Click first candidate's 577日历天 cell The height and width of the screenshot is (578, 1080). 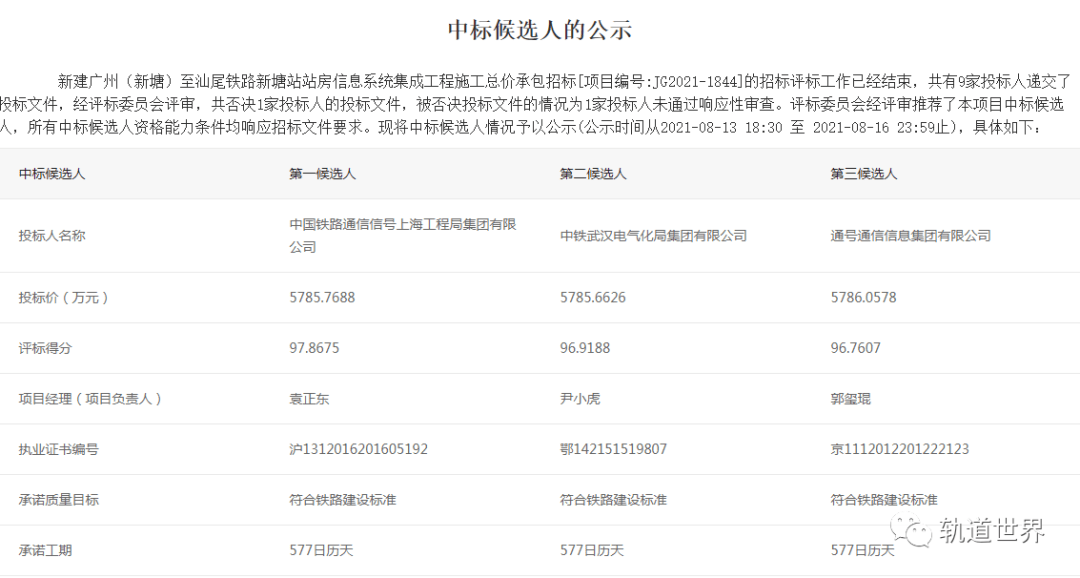[x=321, y=550]
